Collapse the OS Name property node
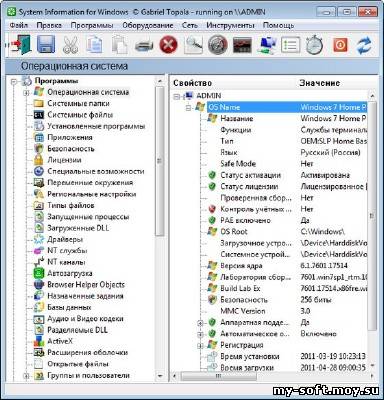Screen dimensions: 384x400 [x=189, y=108]
